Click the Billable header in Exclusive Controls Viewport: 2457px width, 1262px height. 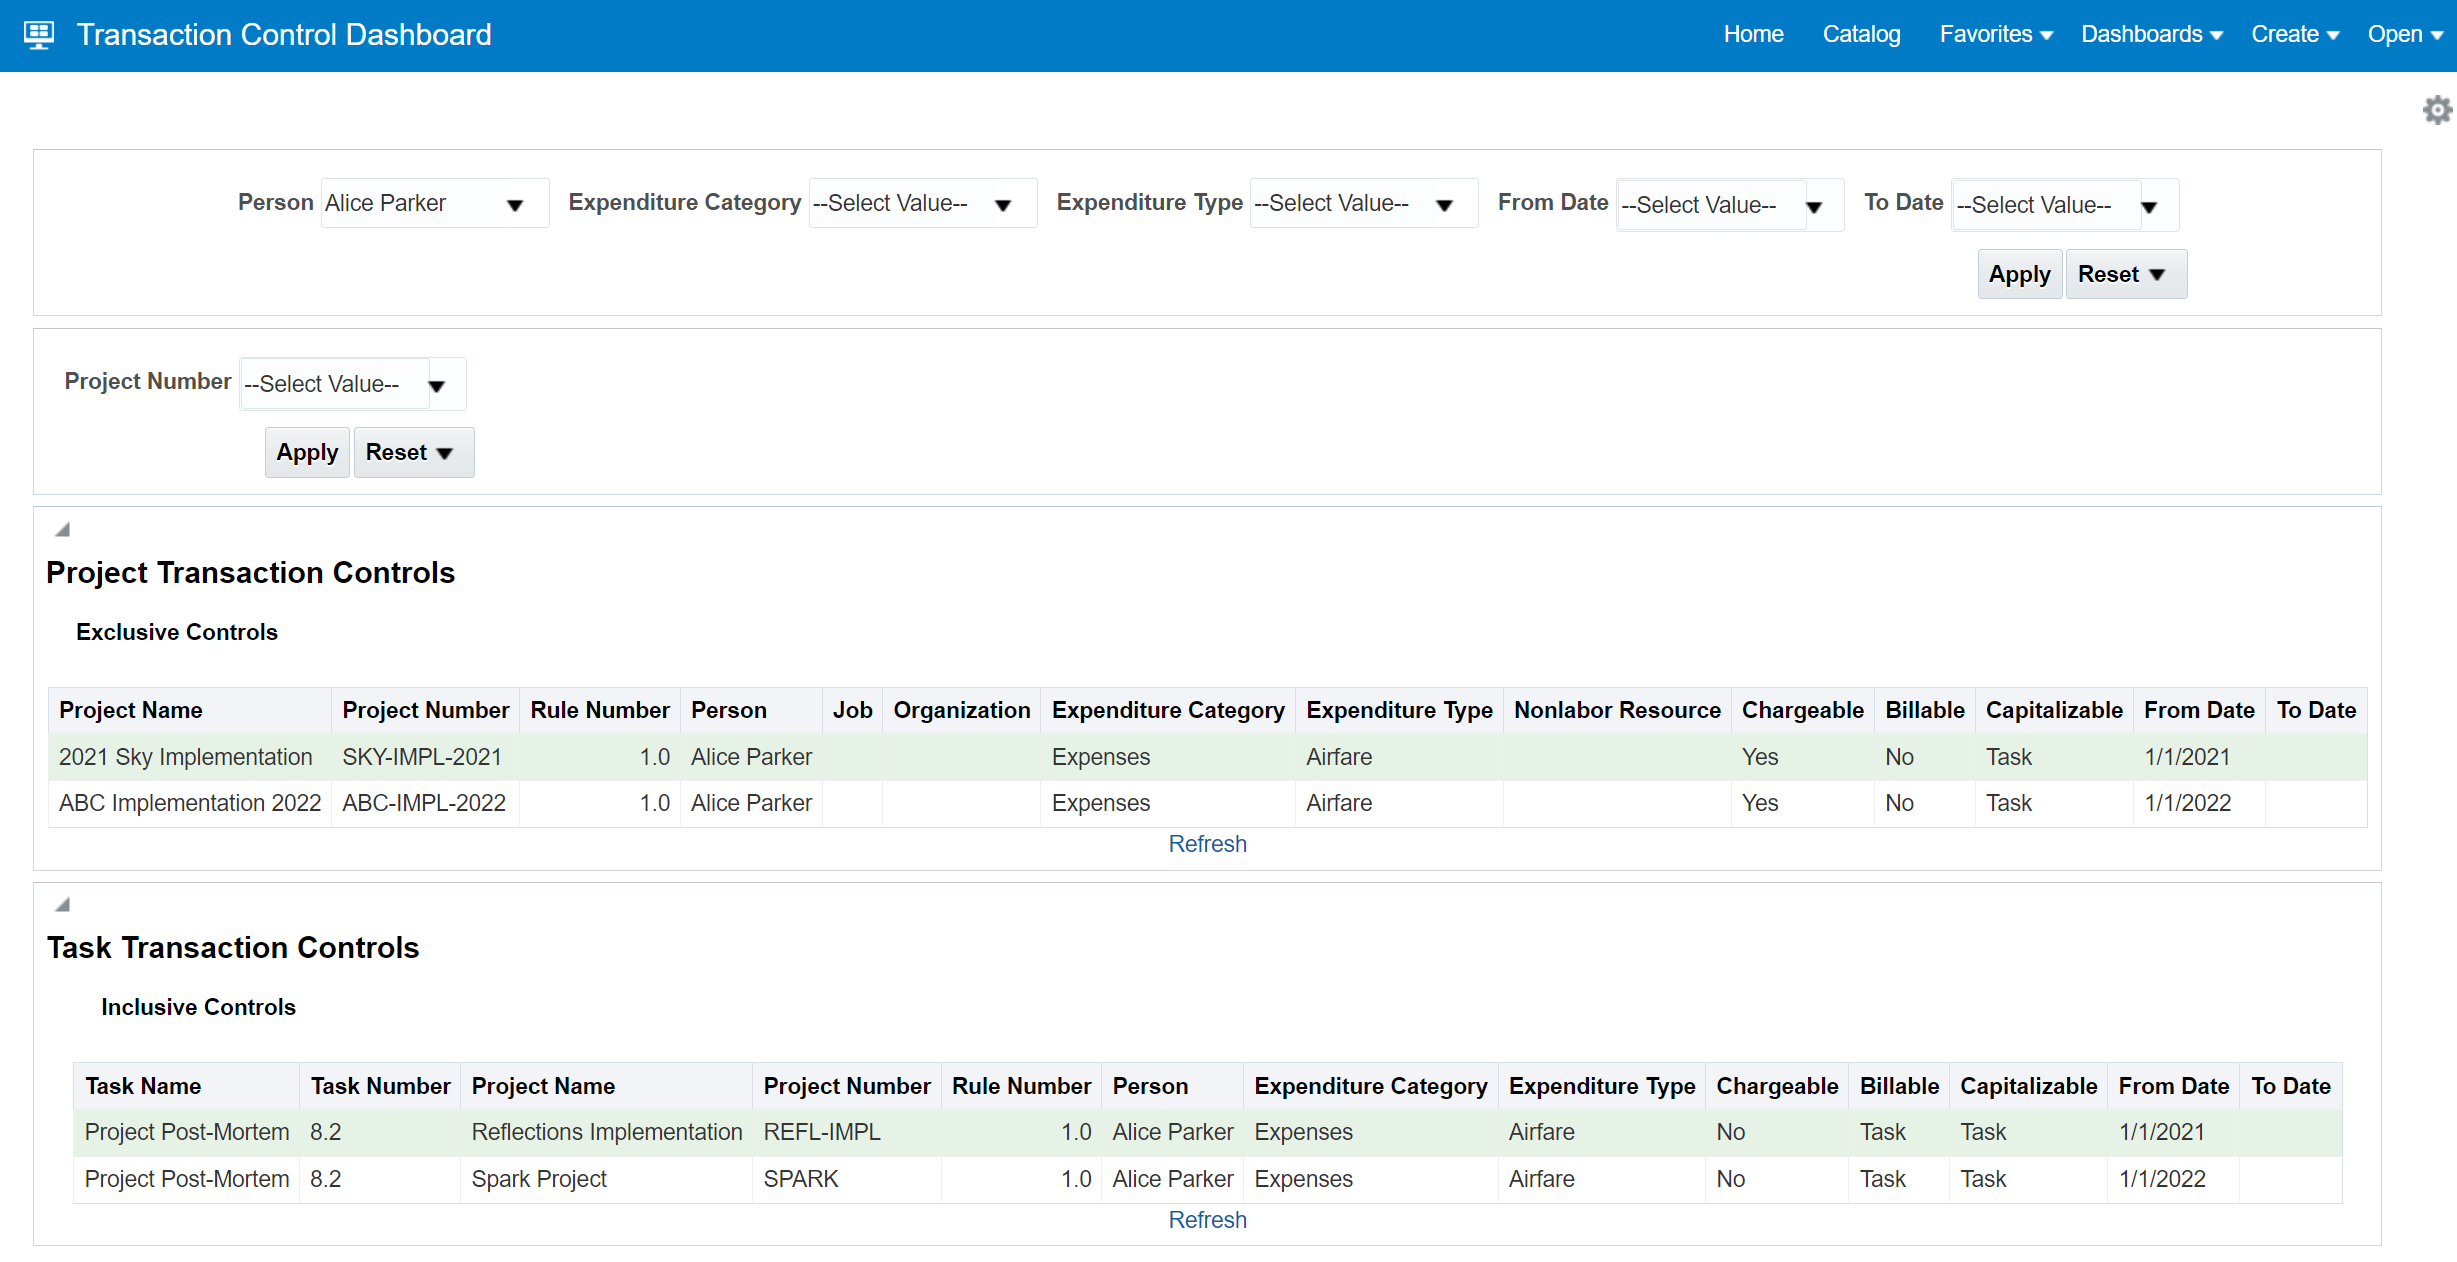(x=1925, y=710)
